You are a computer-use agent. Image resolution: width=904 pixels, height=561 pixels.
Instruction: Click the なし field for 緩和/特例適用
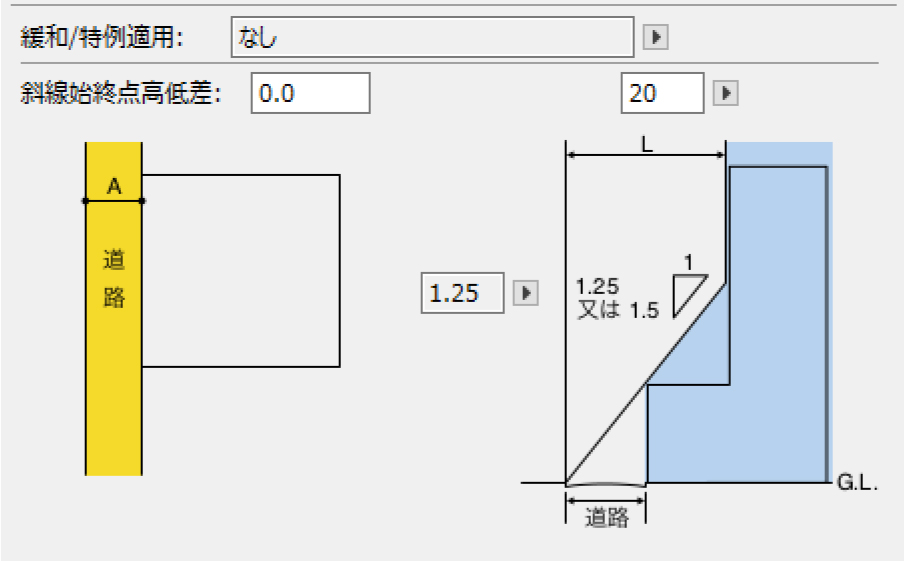[x=431, y=38]
